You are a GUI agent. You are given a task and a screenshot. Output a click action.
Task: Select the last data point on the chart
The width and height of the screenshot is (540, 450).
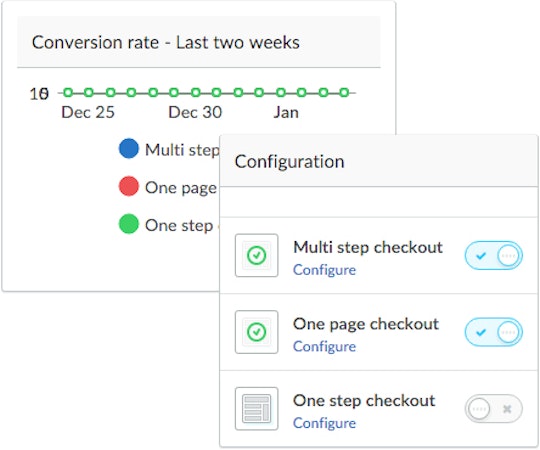(x=344, y=92)
